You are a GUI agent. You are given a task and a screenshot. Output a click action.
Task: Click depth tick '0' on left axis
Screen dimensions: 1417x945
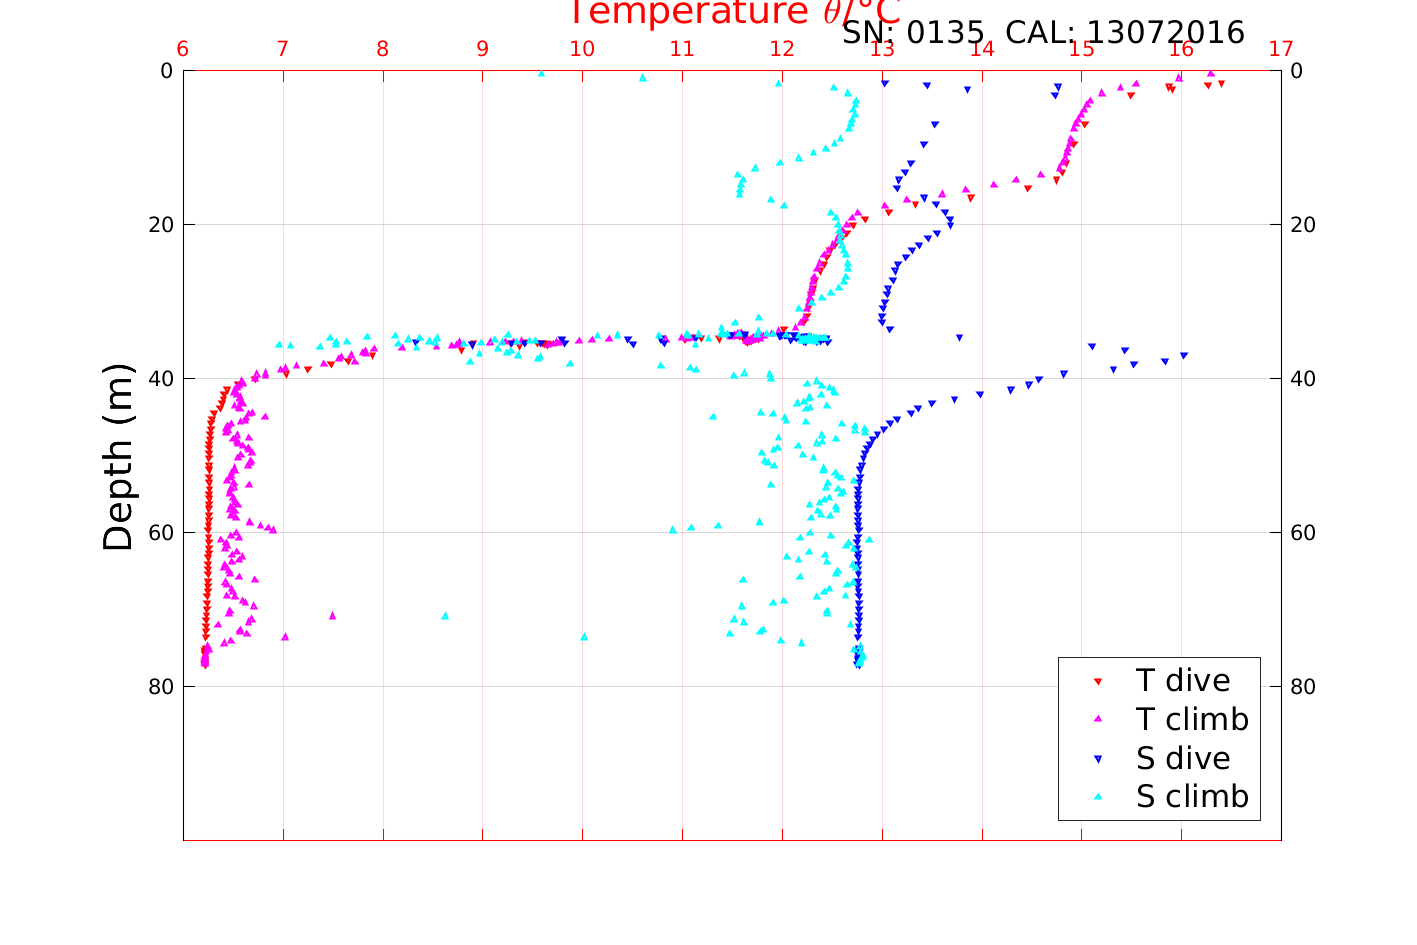pos(166,71)
